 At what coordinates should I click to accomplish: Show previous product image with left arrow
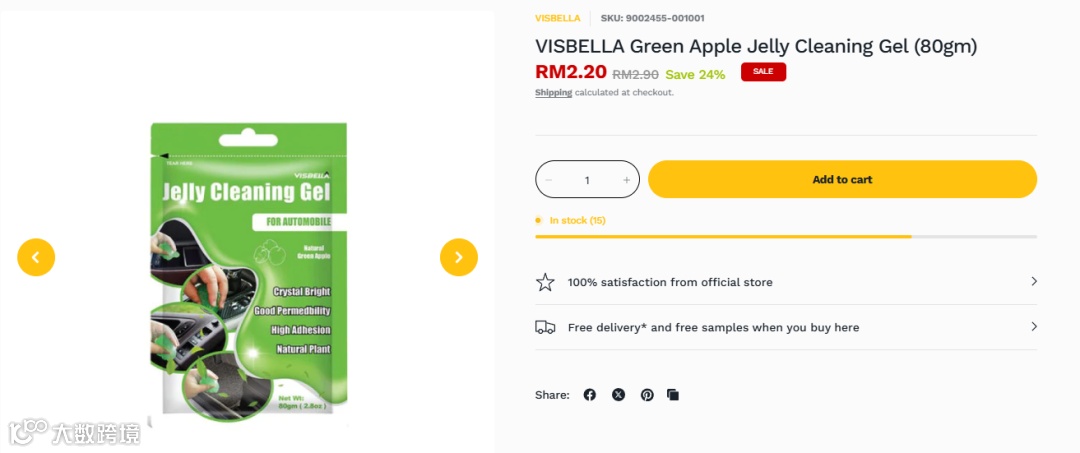point(36,257)
